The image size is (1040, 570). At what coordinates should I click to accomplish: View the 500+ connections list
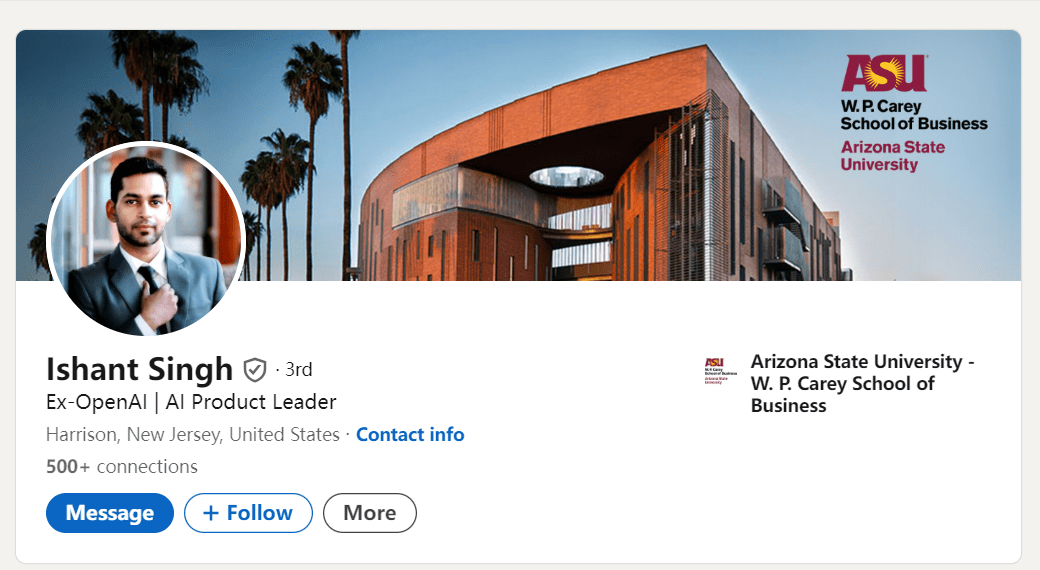tap(122, 467)
